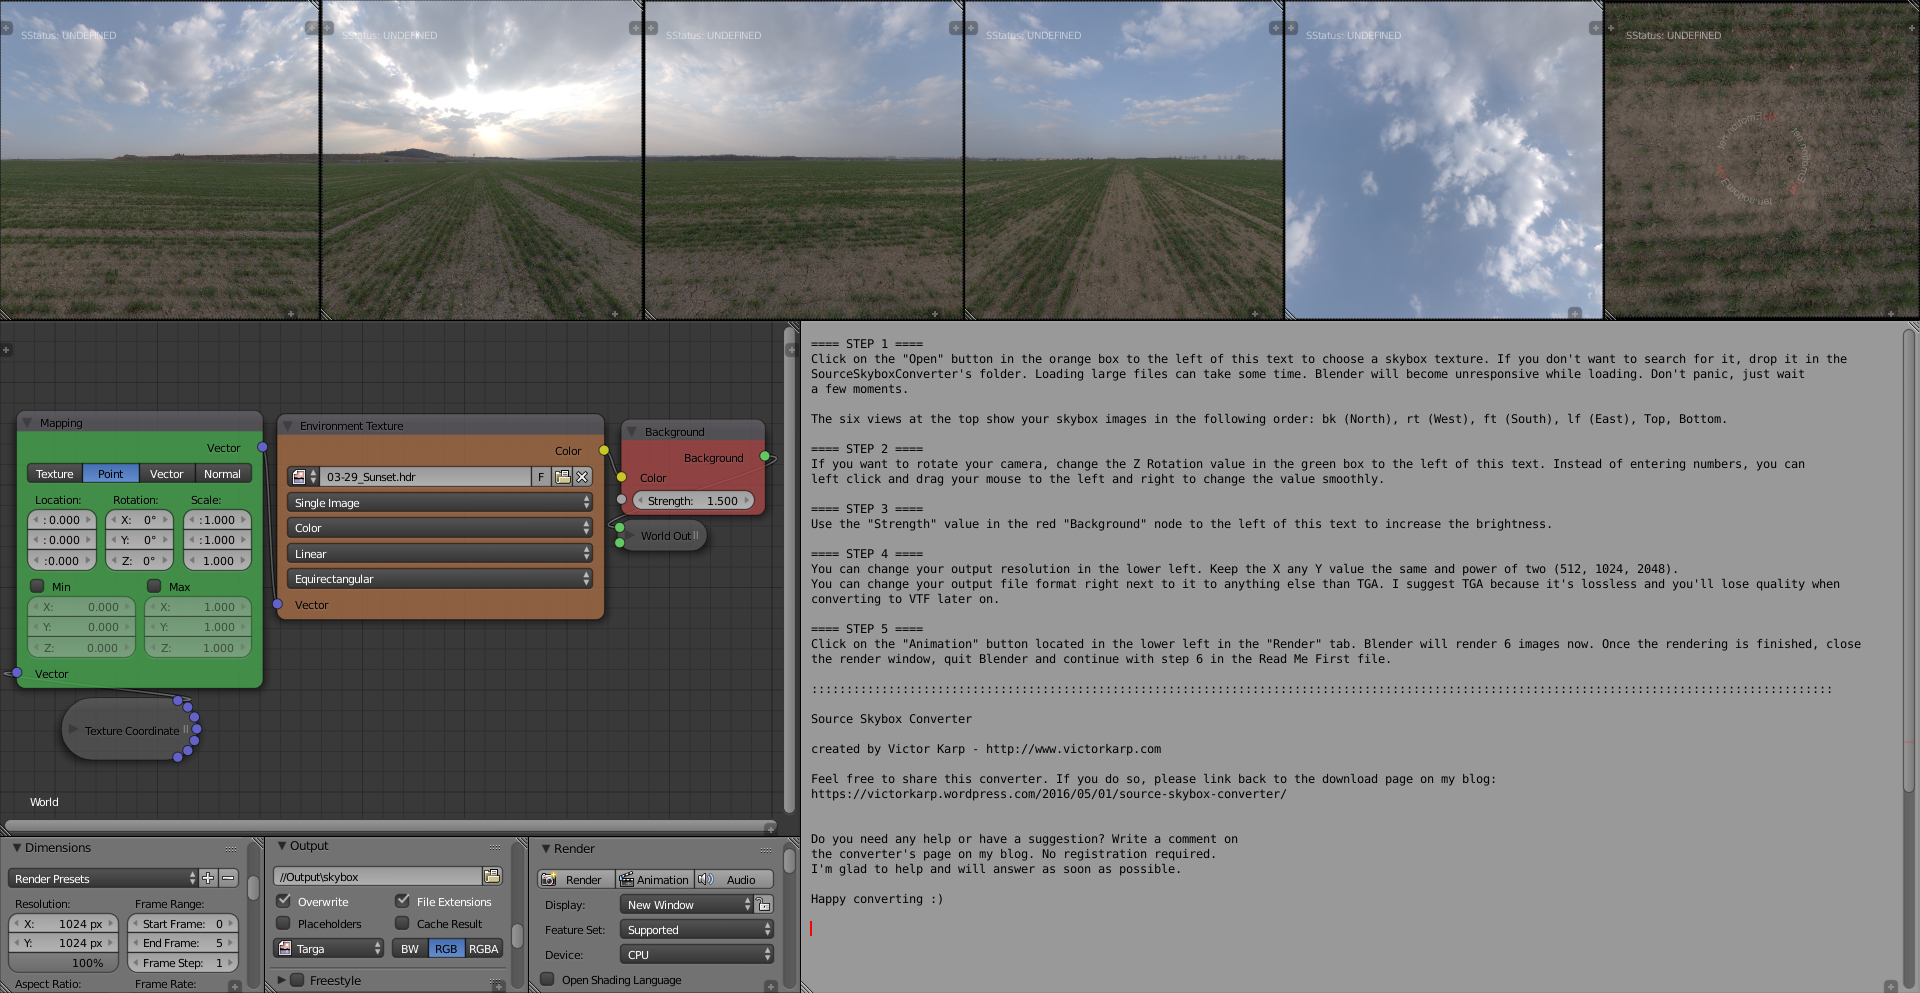This screenshot has height=993, width=1920.
Task: Open the Render Presets dropdown
Action: pos(103,878)
